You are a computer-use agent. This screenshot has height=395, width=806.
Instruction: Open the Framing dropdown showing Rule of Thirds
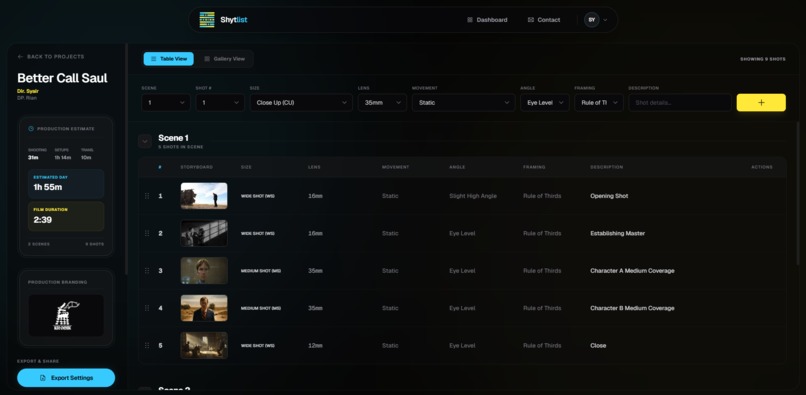click(x=599, y=102)
